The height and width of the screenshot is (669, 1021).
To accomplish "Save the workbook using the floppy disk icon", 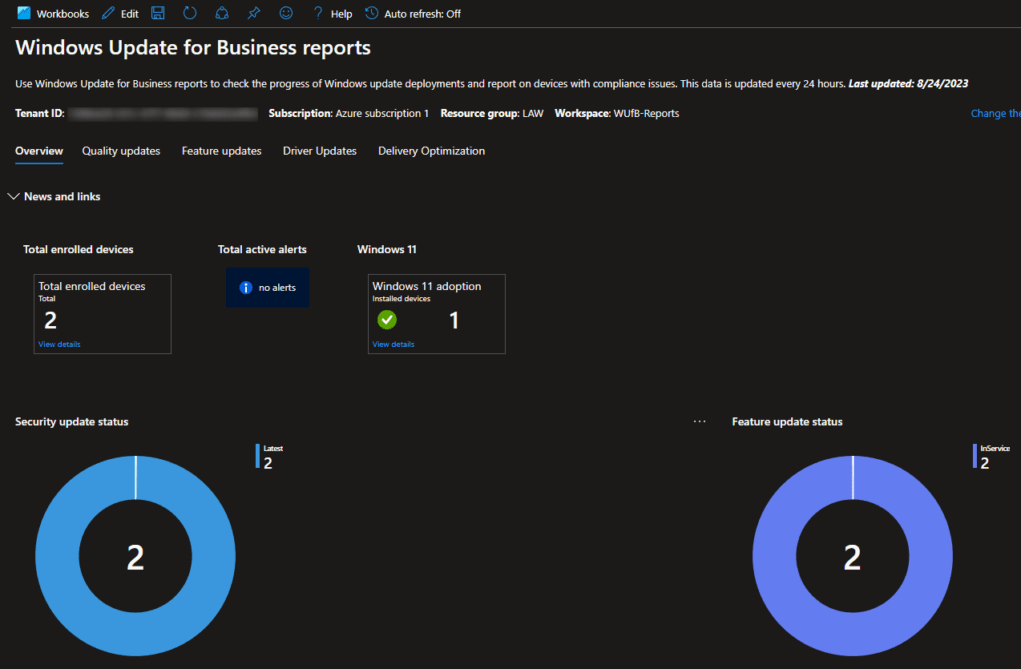I will tap(159, 13).
